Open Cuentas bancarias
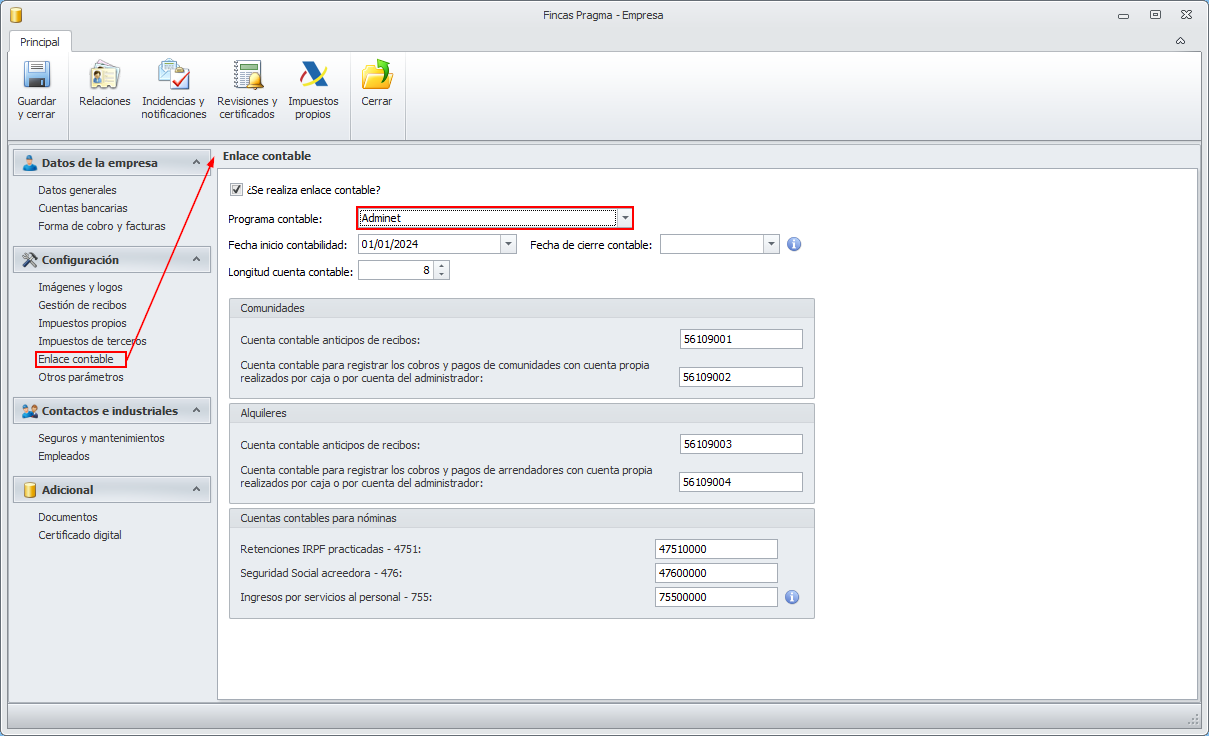The width and height of the screenshot is (1209, 736). click(83, 208)
